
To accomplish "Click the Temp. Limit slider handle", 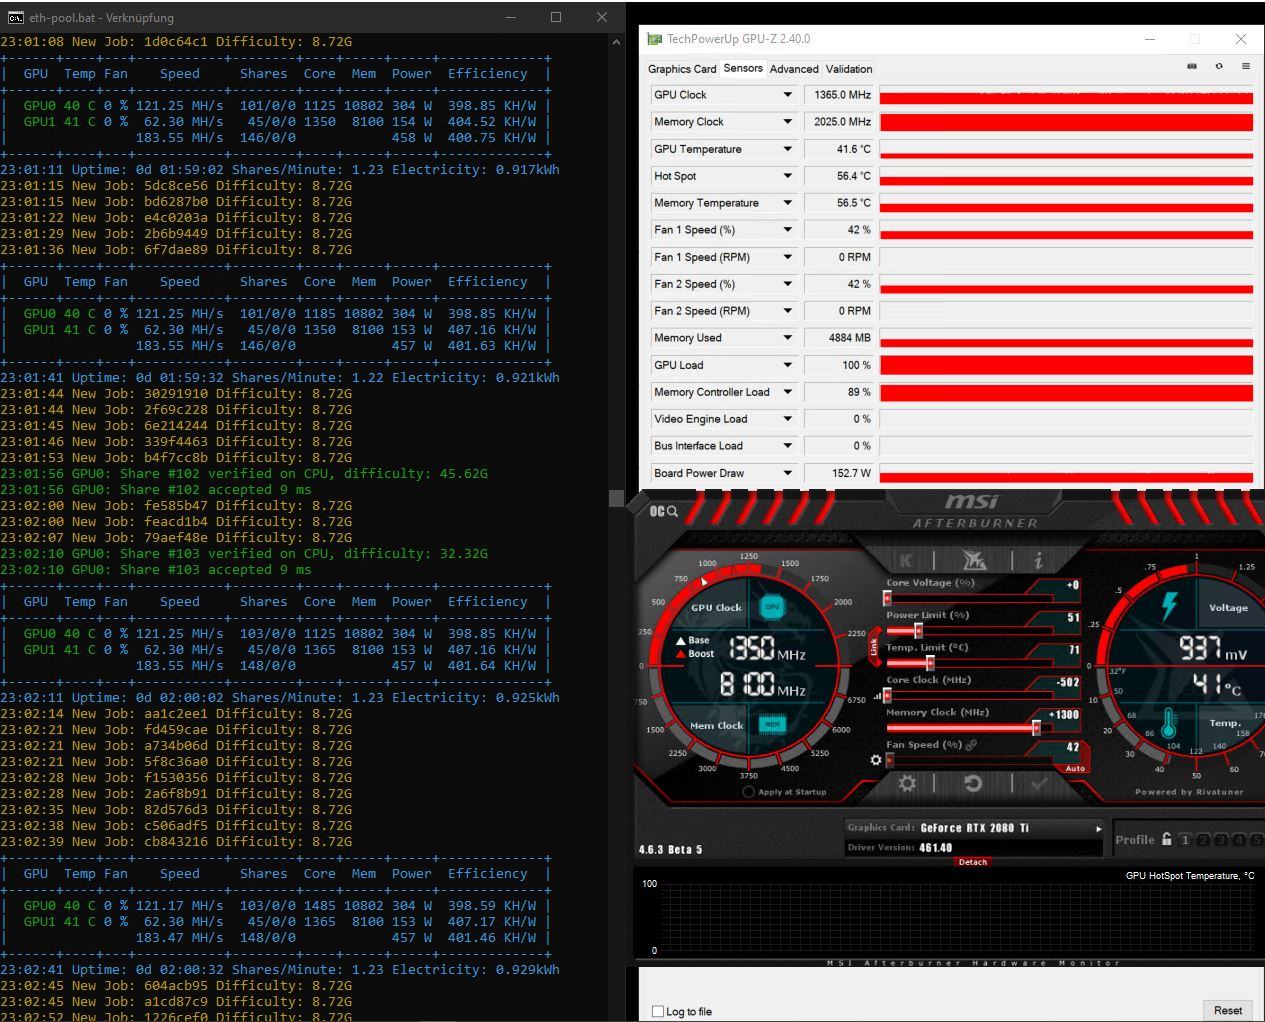I will click(930, 663).
